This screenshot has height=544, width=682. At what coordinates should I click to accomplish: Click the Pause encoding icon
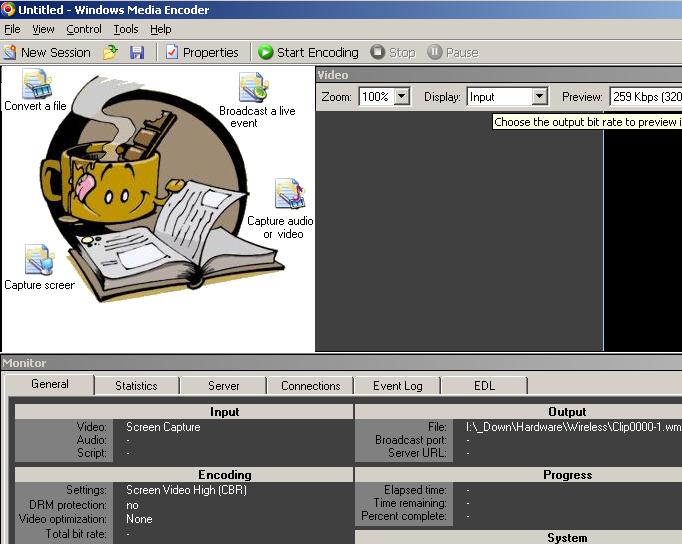pos(434,52)
